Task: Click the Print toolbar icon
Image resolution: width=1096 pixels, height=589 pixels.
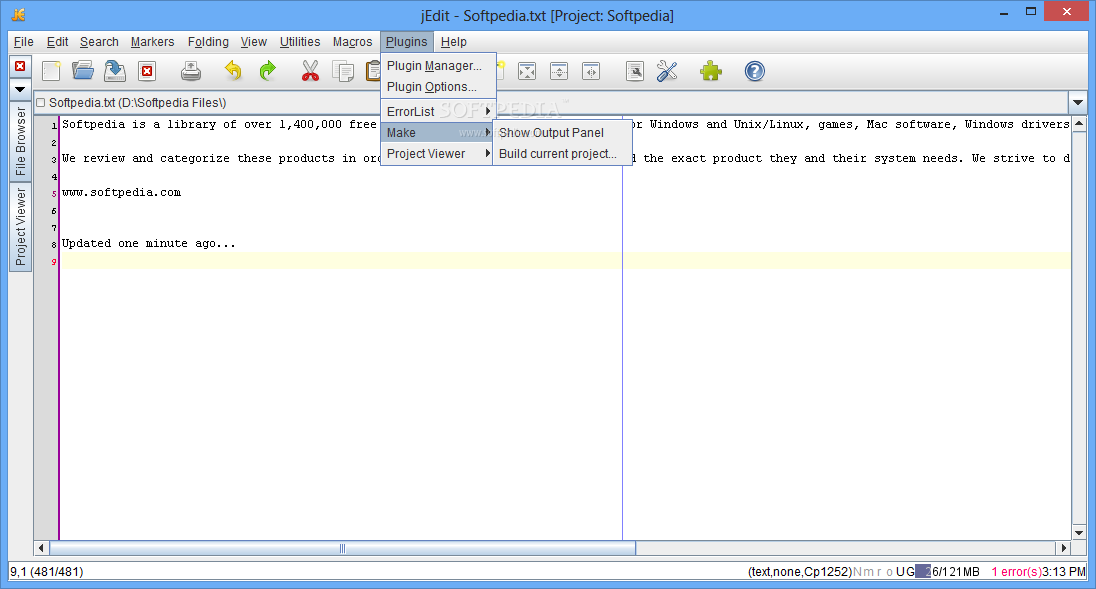Action: [191, 71]
